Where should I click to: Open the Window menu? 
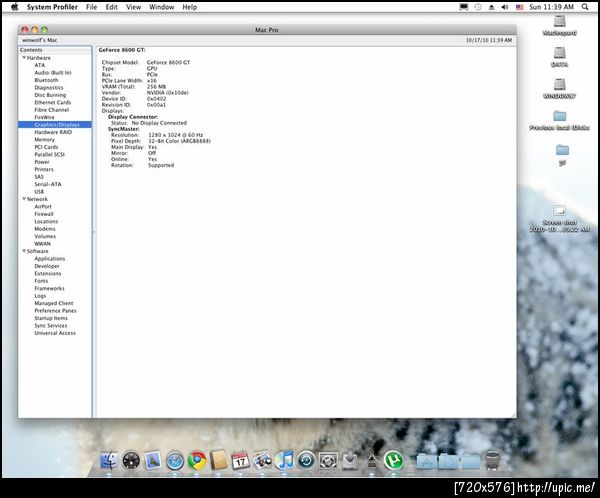click(x=161, y=7)
